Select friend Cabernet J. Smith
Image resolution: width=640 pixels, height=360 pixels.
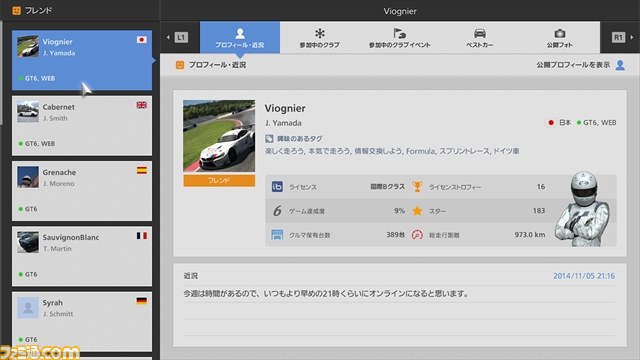pyautogui.click(x=82, y=125)
